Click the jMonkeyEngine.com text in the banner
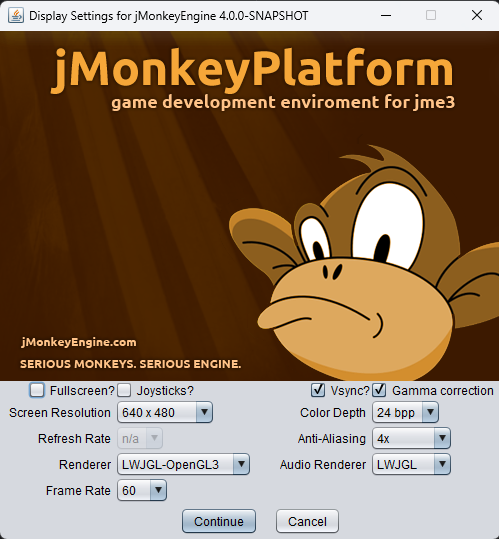The height and width of the screenshot is (539, 499). 79,342
